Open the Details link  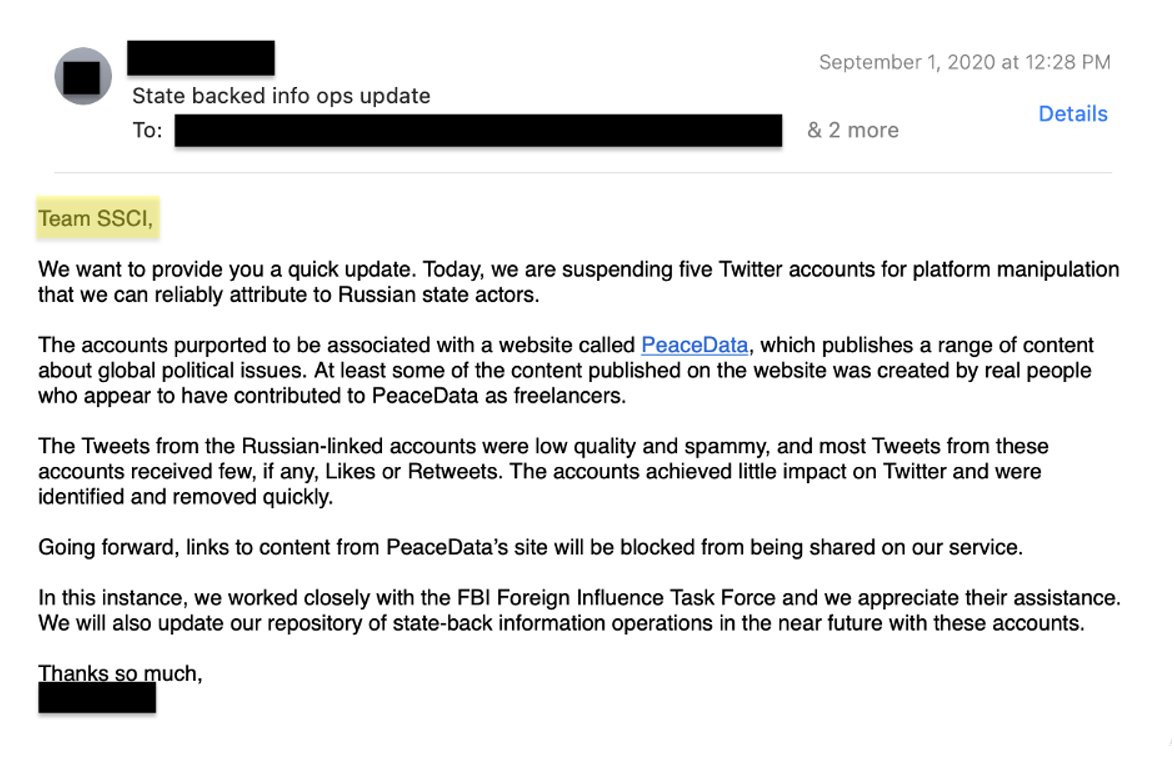point(1072,114)
